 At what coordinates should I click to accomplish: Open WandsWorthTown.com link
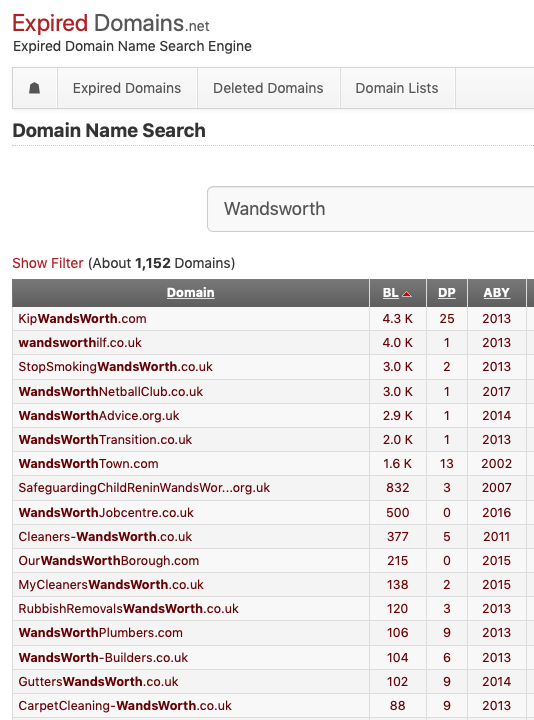click(x=88, y=464)
